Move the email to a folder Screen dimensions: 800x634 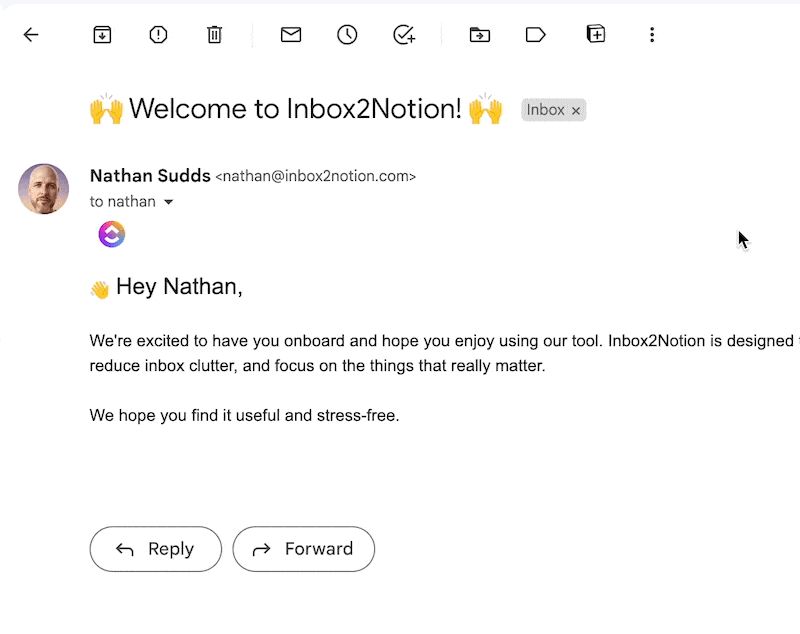[479, 34]
